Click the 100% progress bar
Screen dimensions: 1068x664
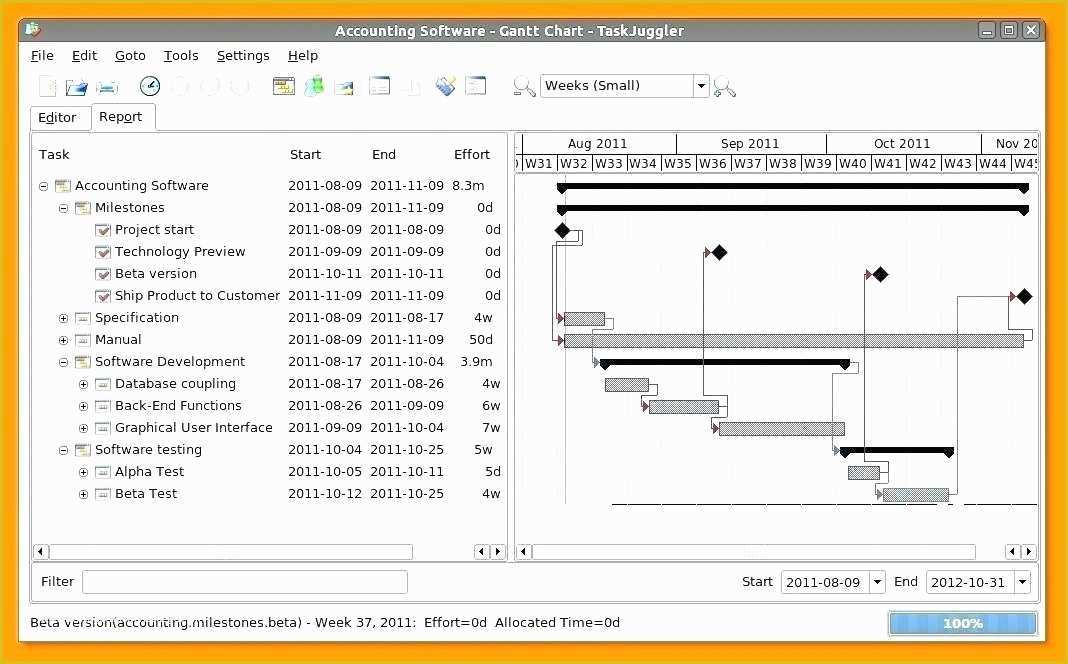pyautogui.click(x=963, y=623)
